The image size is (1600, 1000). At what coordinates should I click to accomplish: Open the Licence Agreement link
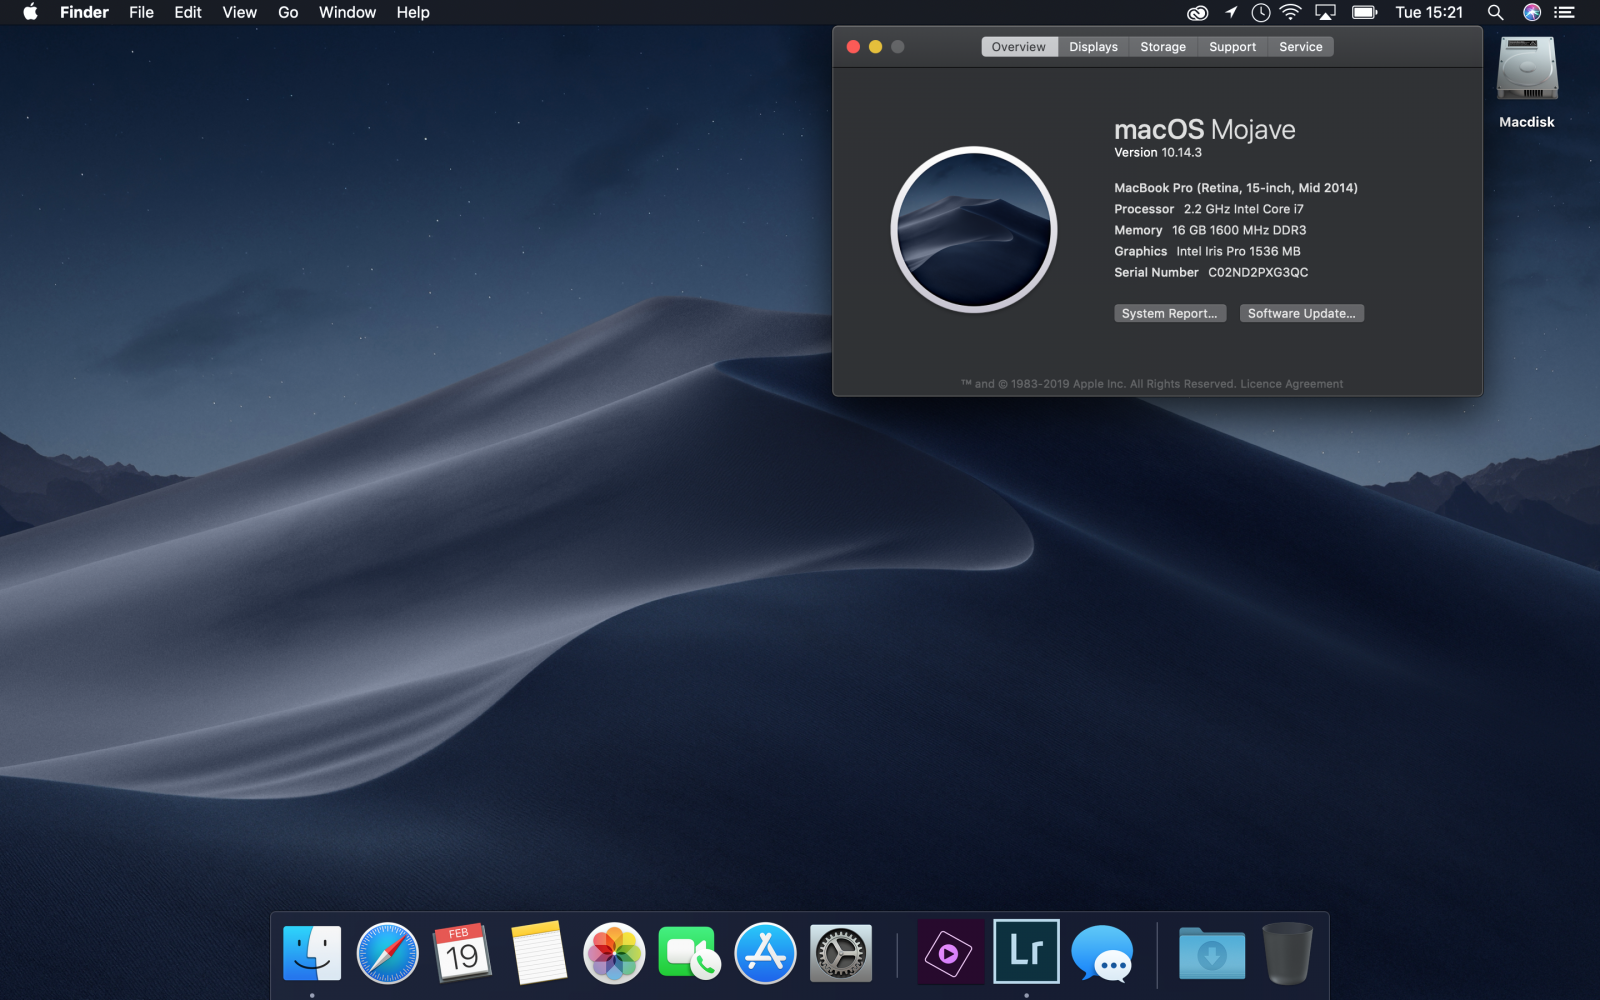1292,384
